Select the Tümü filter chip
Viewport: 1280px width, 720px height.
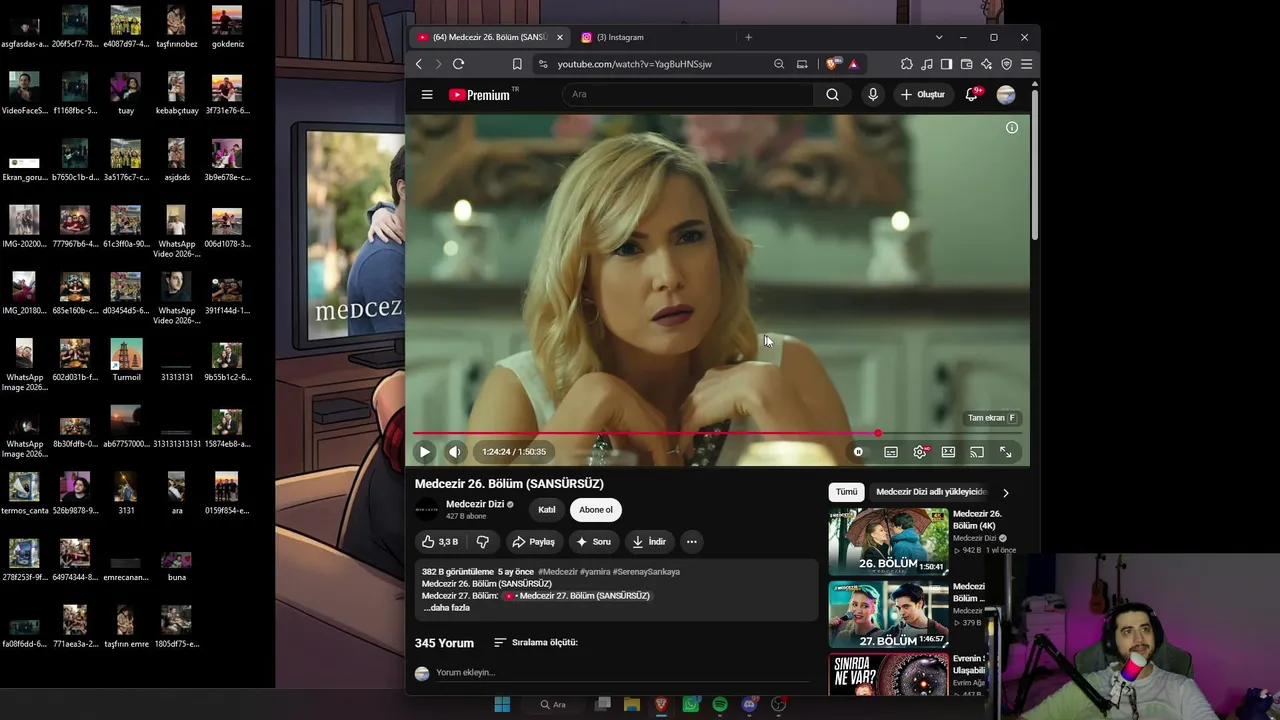point(847,492)
